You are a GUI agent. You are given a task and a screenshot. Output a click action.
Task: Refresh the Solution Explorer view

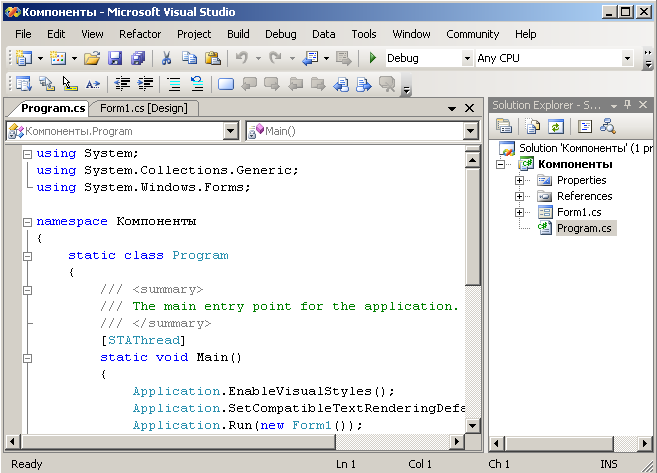[x=556, y=127]
